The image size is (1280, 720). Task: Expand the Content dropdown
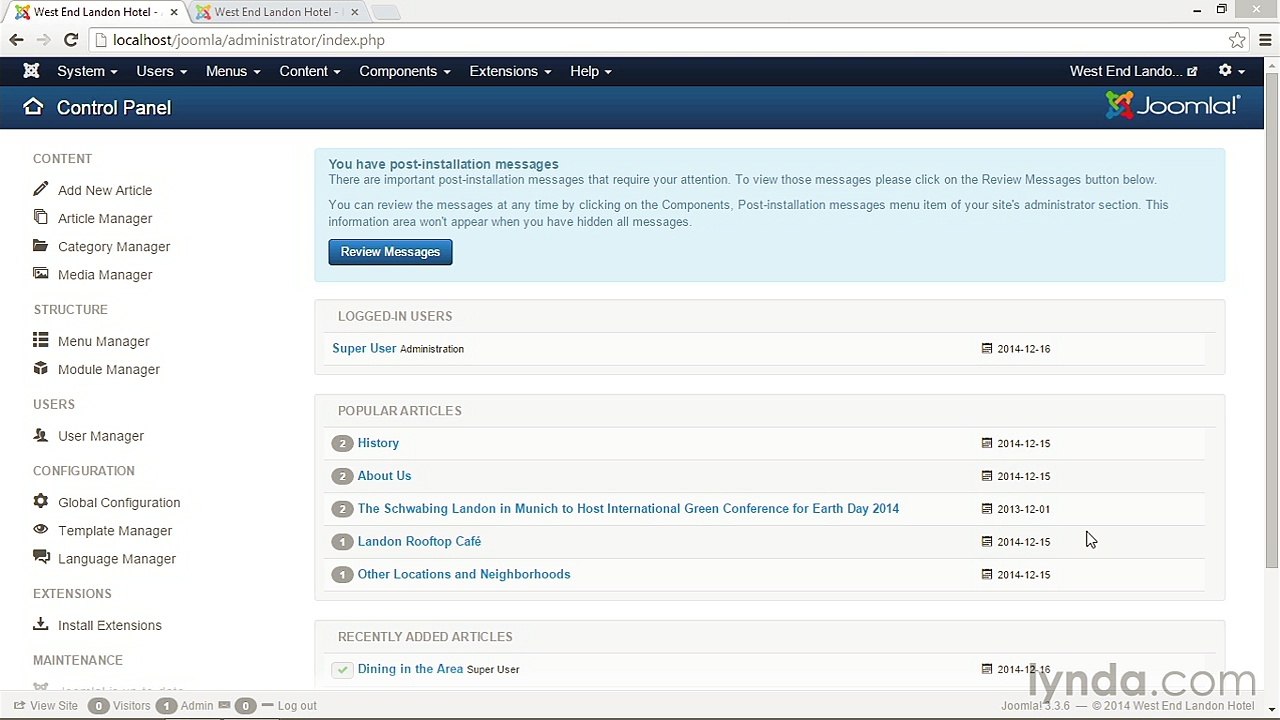coord(310,71)
